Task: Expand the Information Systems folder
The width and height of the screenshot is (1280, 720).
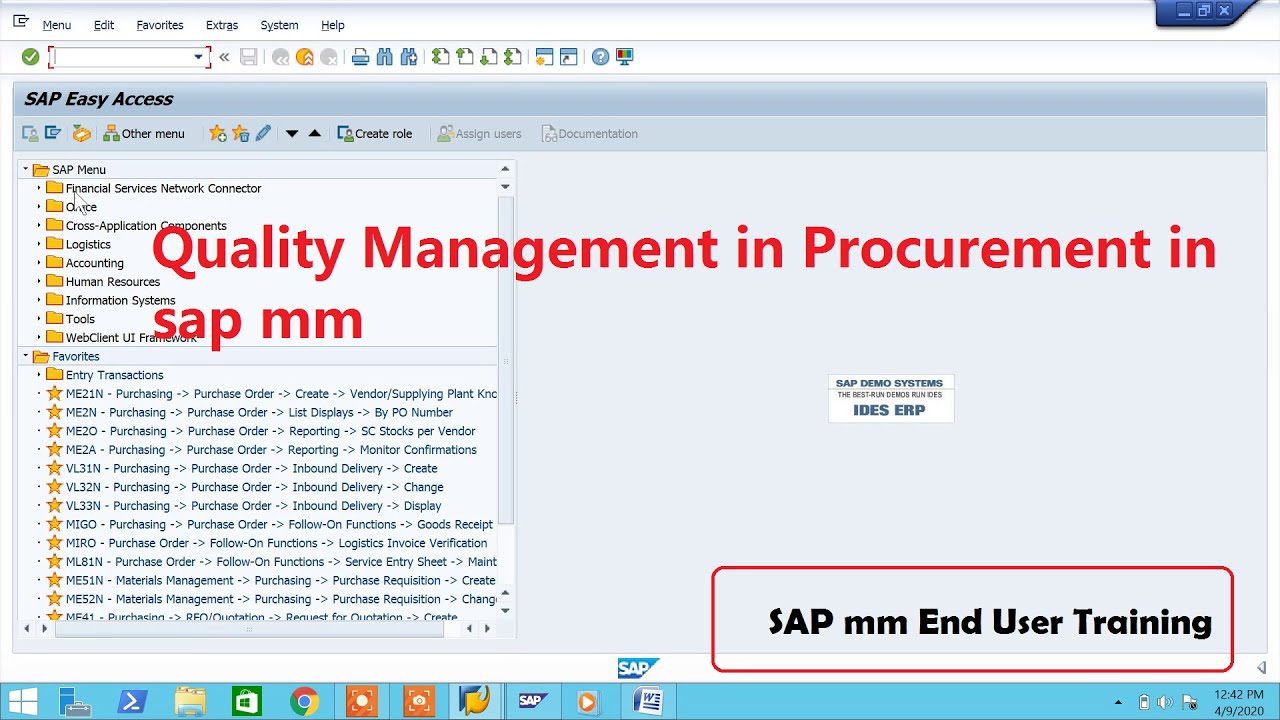Action: (39, 300)
